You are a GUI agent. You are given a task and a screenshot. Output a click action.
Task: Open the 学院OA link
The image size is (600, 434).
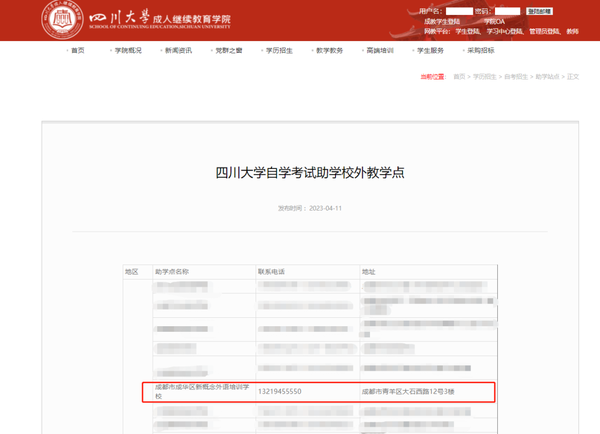tap(494, 21)
